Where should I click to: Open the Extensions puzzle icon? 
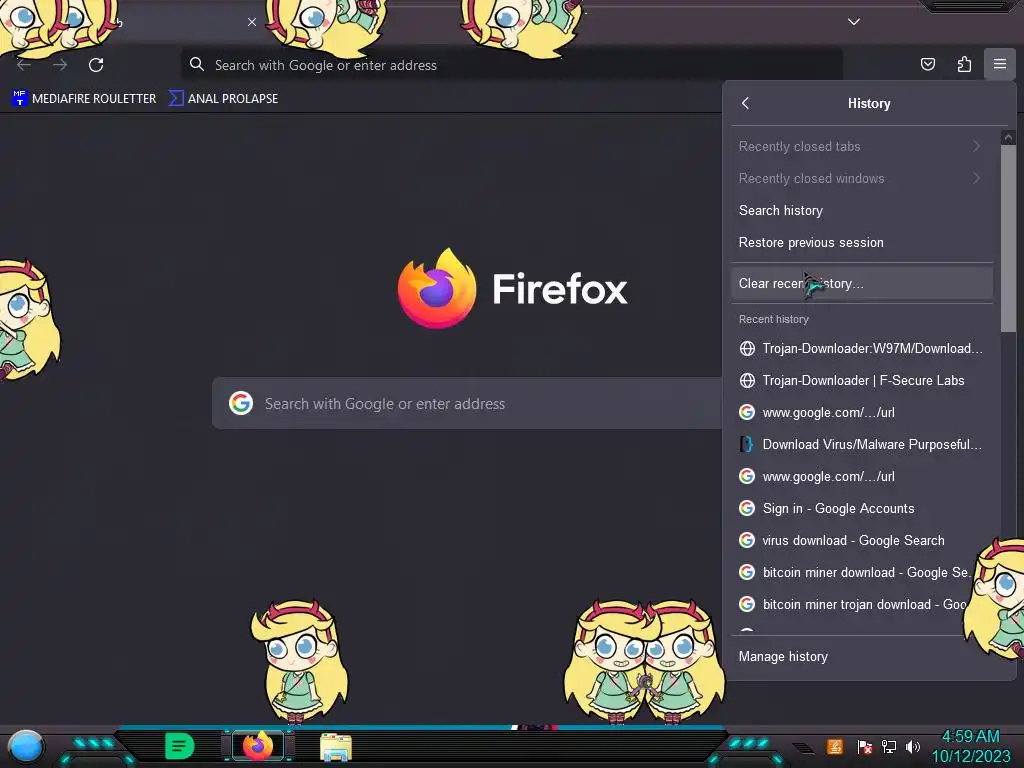[964, 64]
